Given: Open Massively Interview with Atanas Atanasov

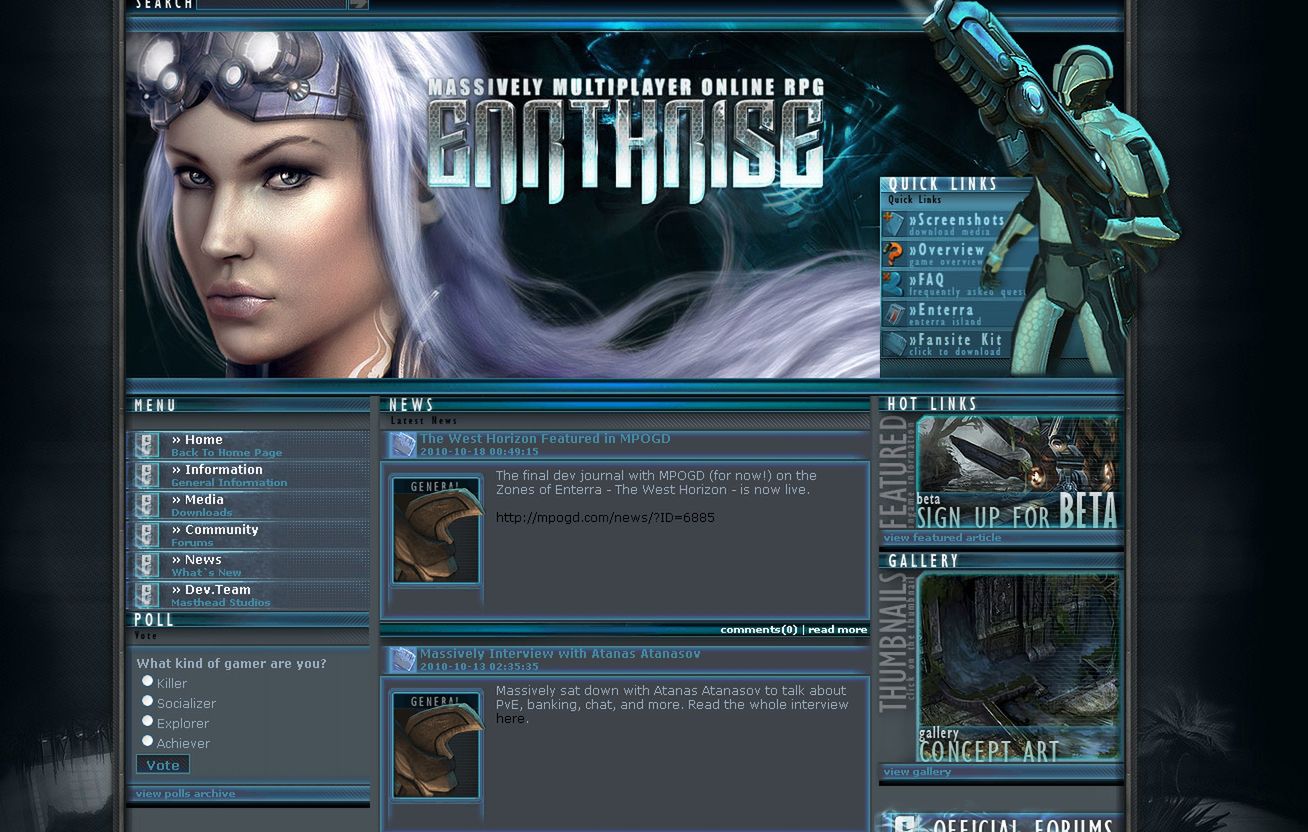Looking at the screenshot, I should click(x=560, y=654).
